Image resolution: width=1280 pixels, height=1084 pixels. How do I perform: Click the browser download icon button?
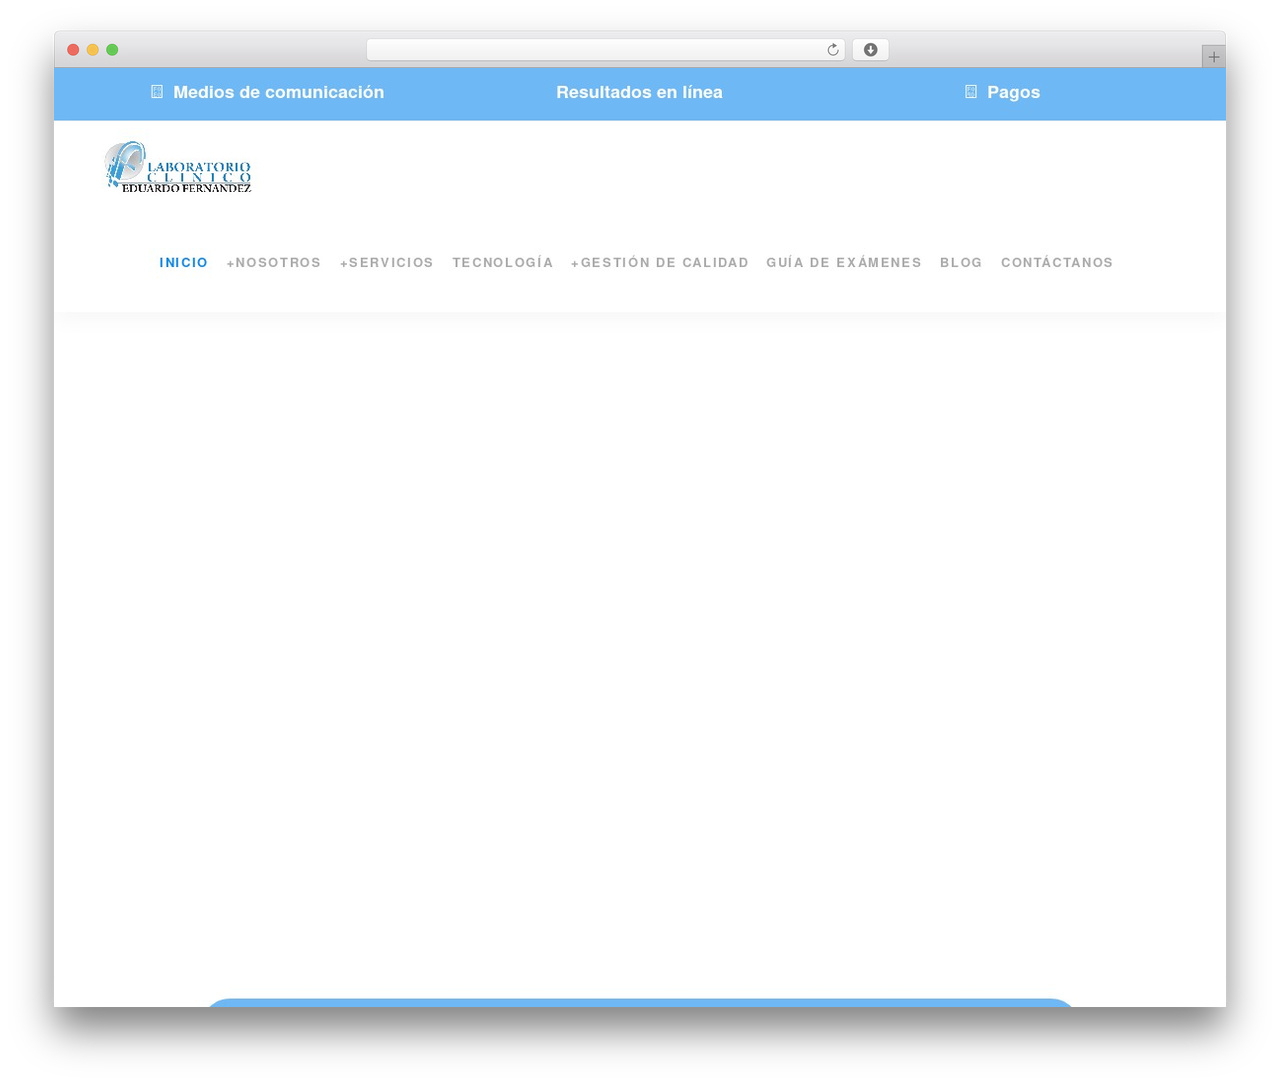870,50
